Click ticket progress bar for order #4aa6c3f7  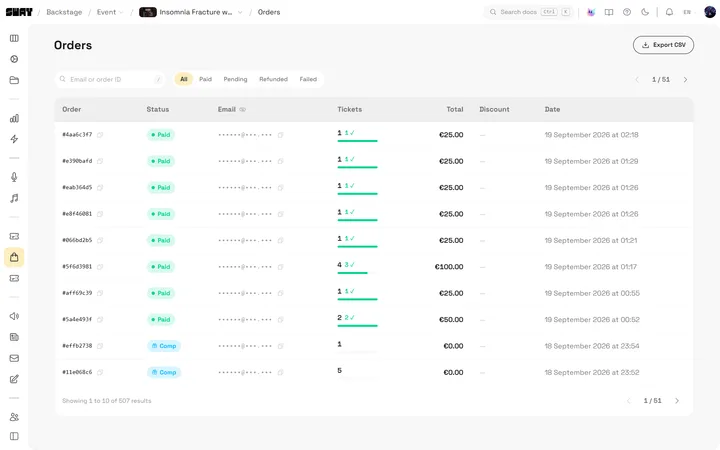[357, 141]
